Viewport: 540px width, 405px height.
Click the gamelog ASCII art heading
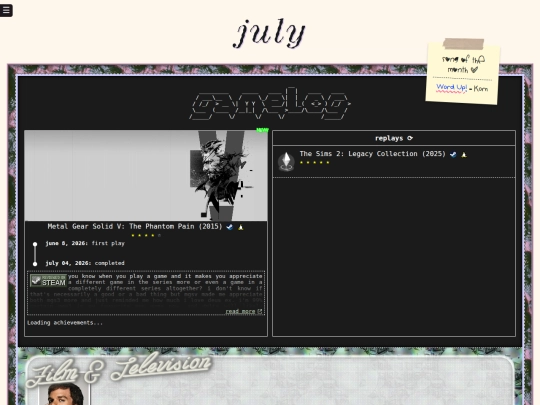pos(270,103)
